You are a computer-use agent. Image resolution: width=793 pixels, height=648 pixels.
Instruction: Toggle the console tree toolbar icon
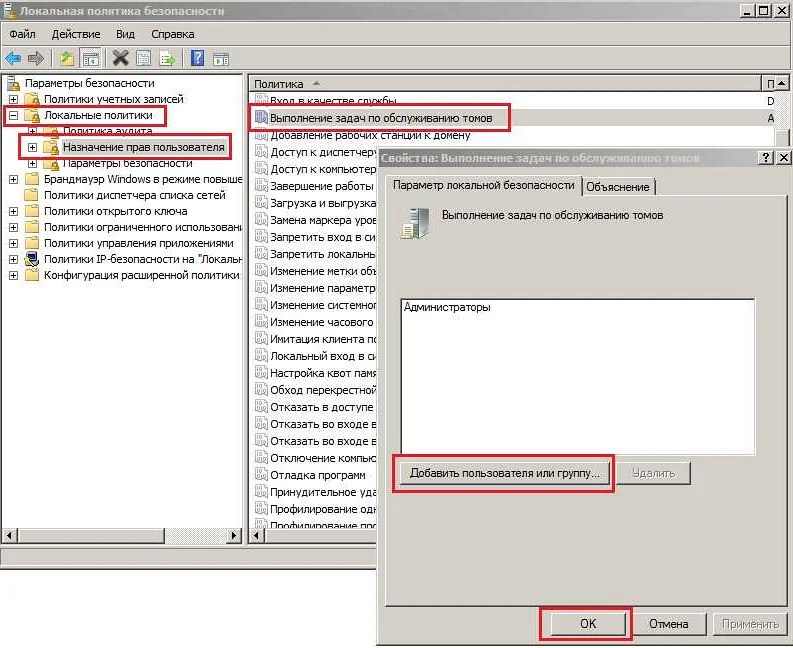[x=90, y=58]
